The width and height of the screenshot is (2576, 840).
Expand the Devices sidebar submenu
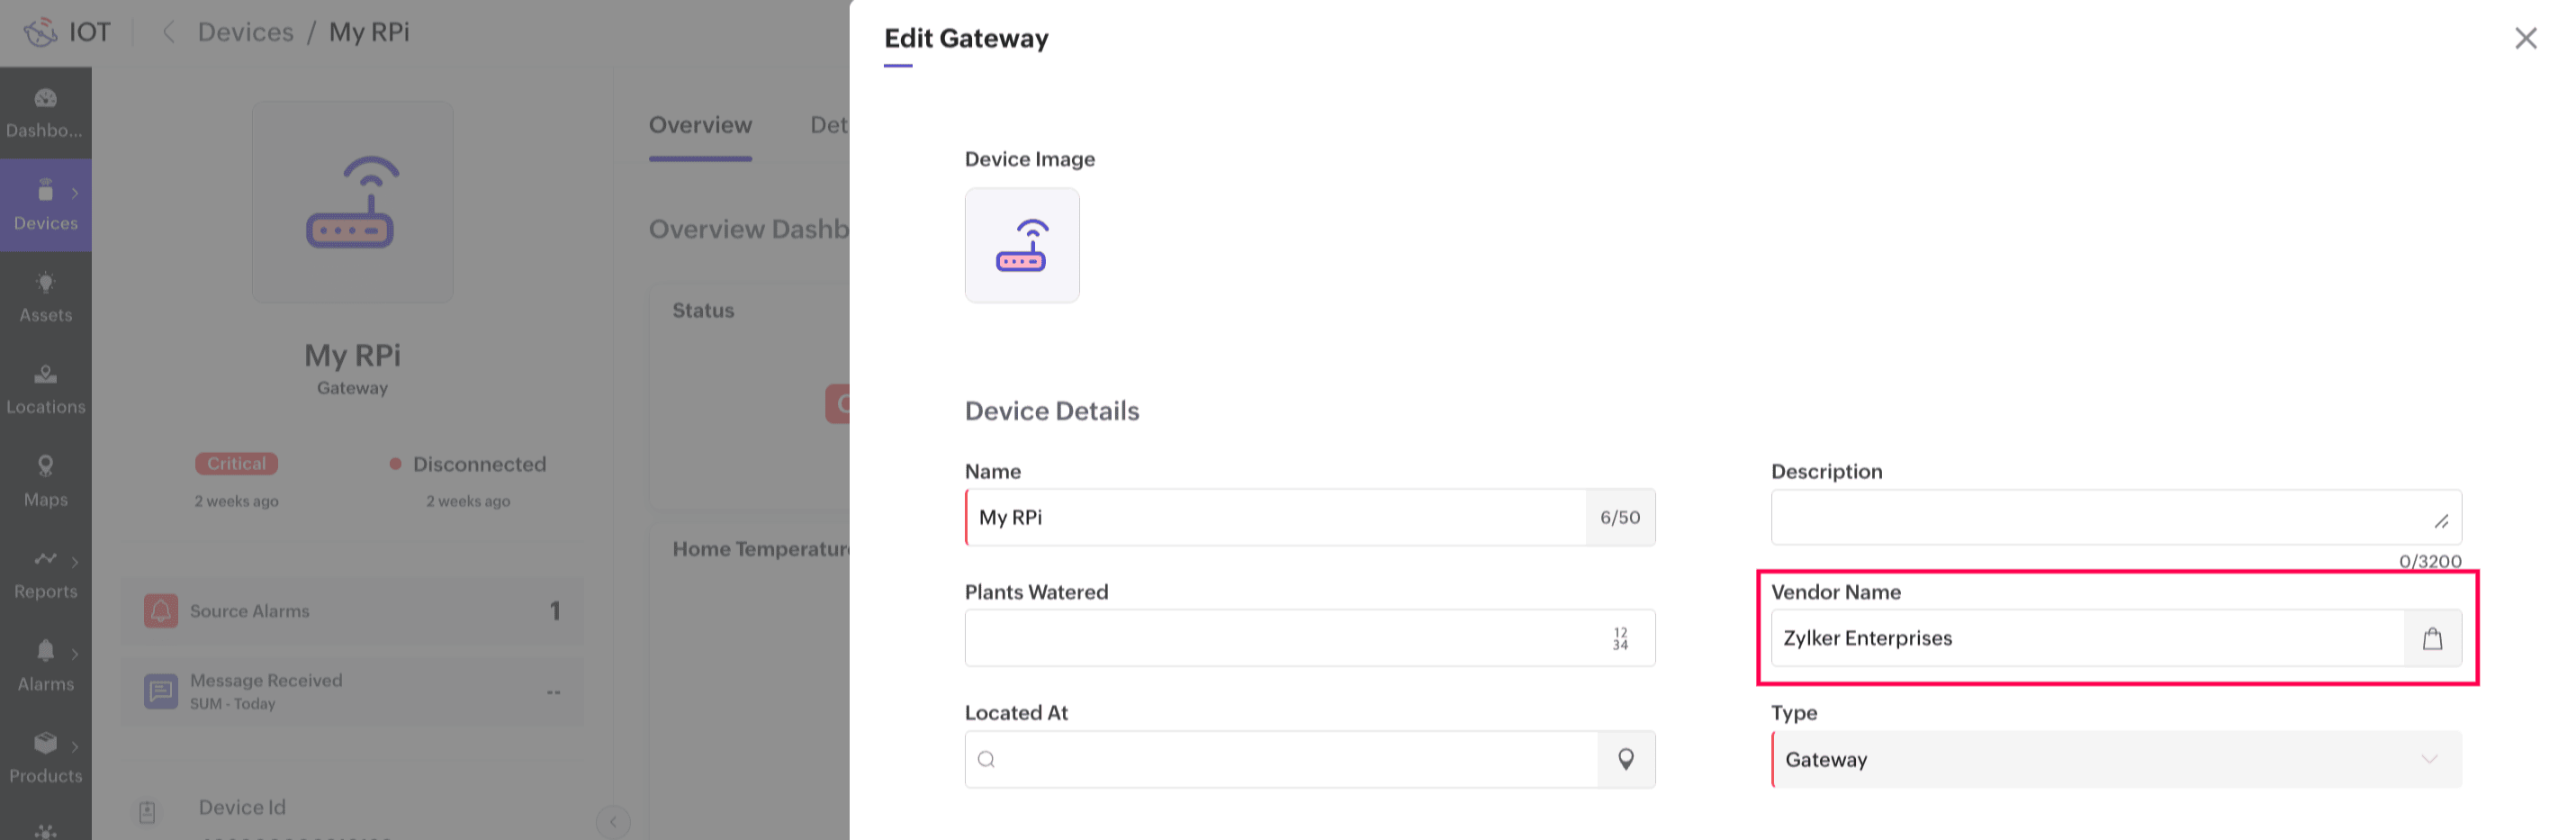point(75,193)
